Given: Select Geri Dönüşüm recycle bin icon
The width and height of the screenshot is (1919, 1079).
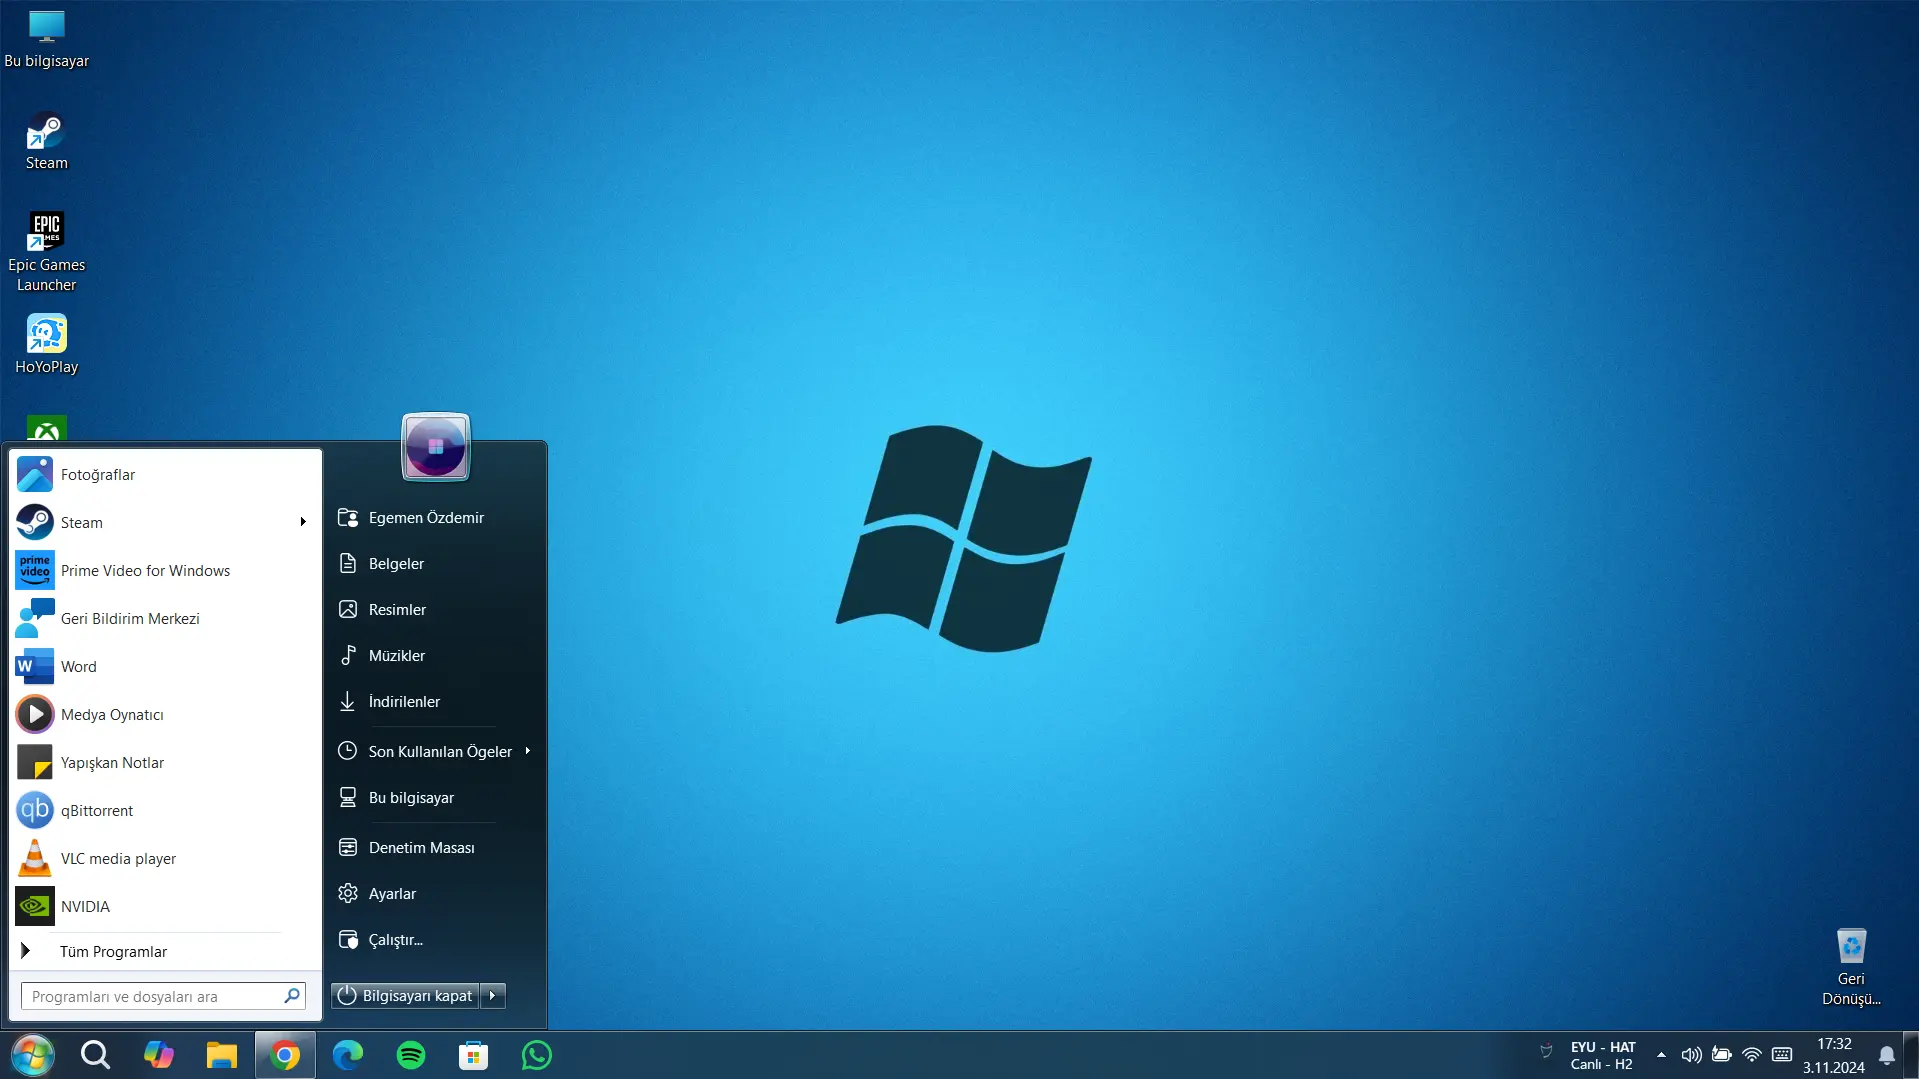Looking at the screenshot, I should tap(1851, 967).
